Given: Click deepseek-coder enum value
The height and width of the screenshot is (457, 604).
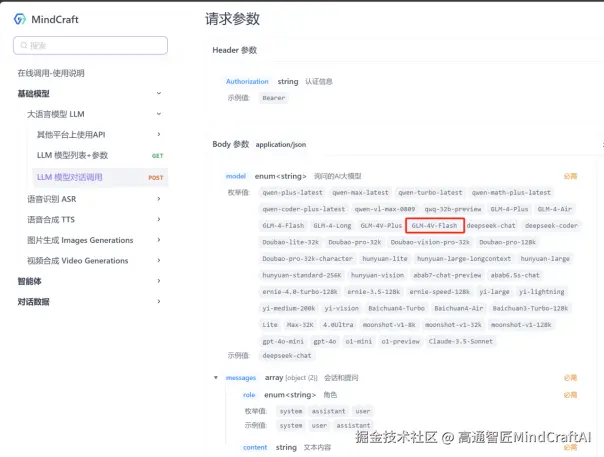Looking at the screenshot, I should pos(551,225).
